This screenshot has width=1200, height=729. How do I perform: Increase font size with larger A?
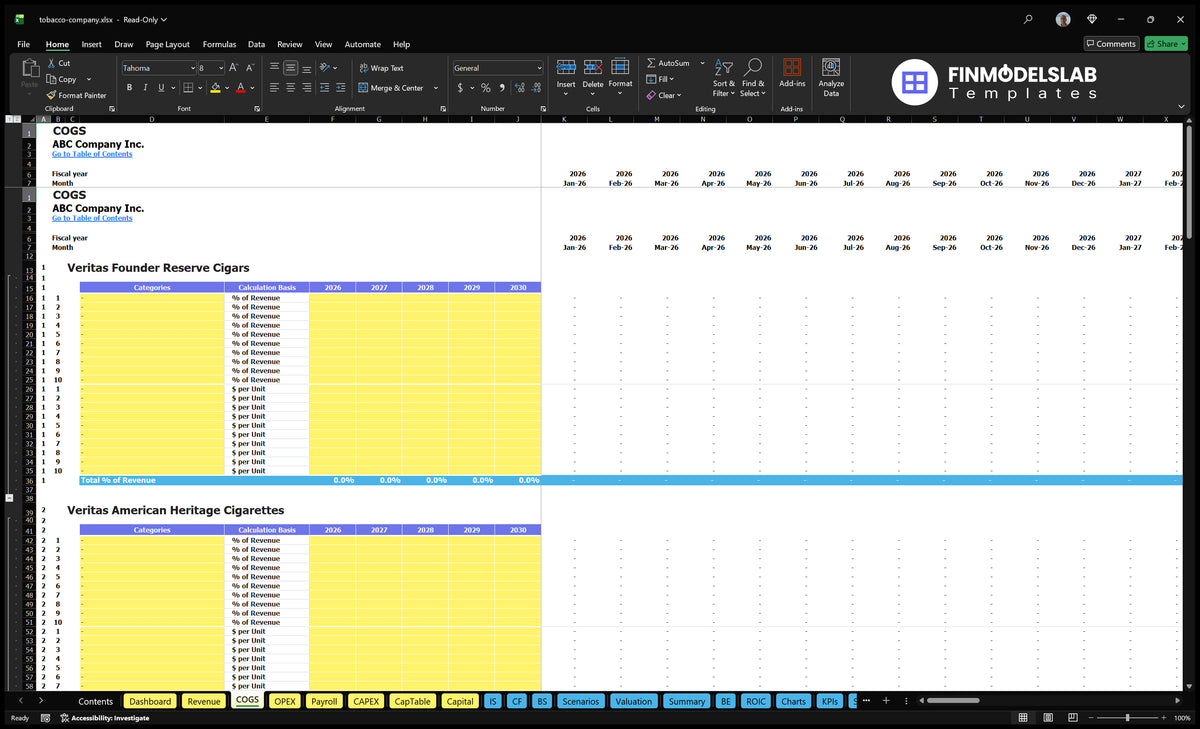234,68
